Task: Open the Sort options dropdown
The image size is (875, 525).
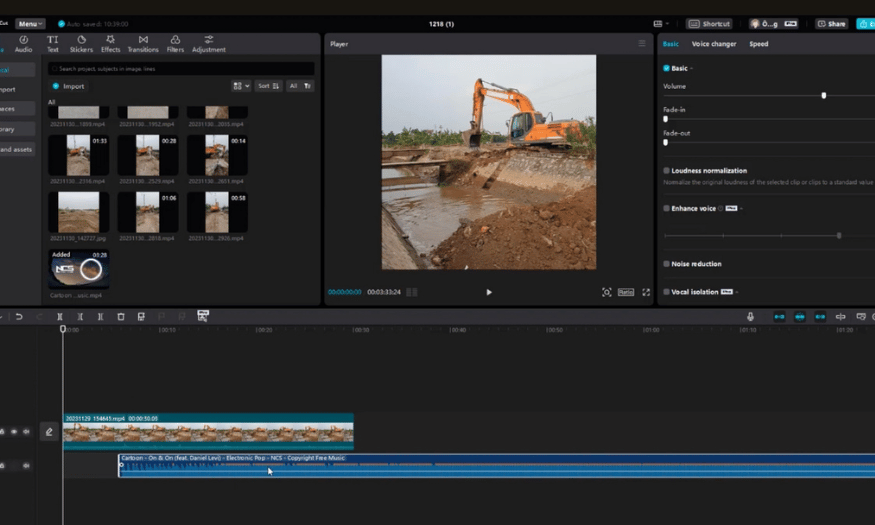Action: pyautogui.click(x=268, y=86)
